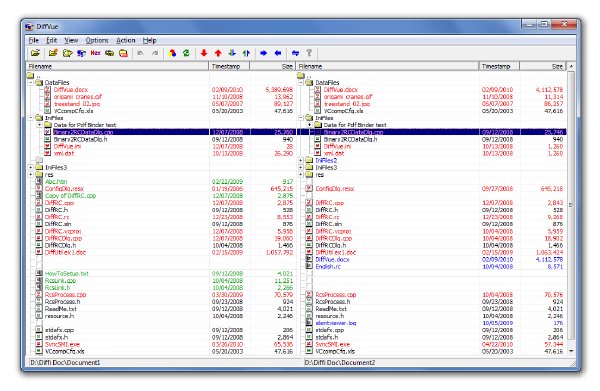
Task: Expand the res folder in left pane
Action: pyautogui.click(x=31, y=174)
